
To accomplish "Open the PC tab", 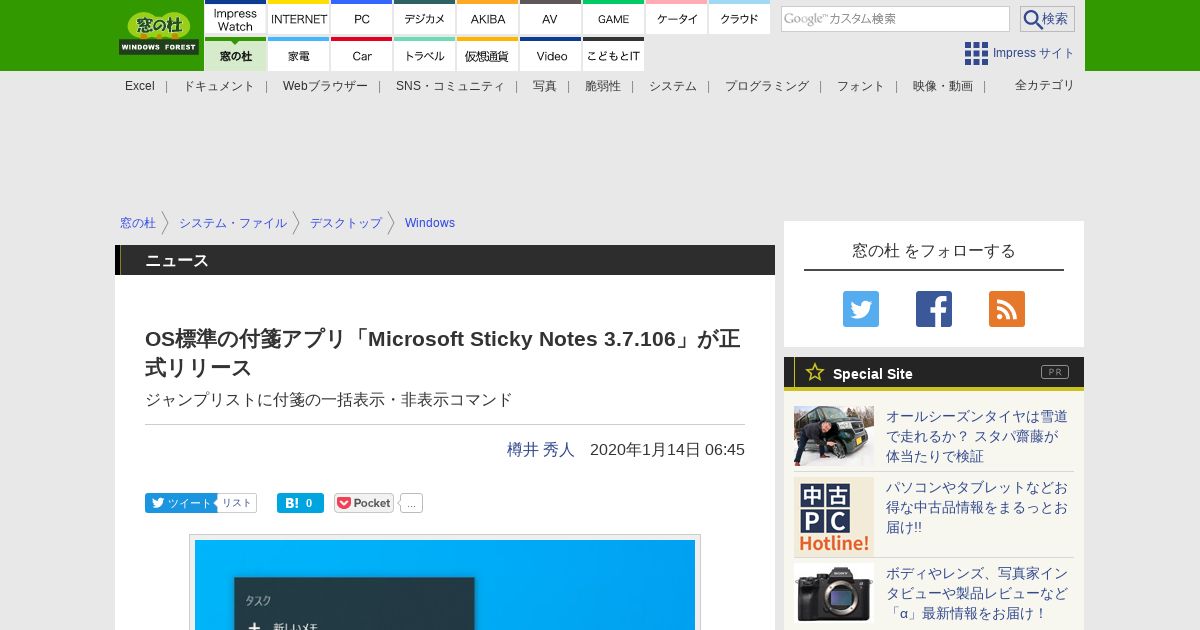I will click(362, 19).
